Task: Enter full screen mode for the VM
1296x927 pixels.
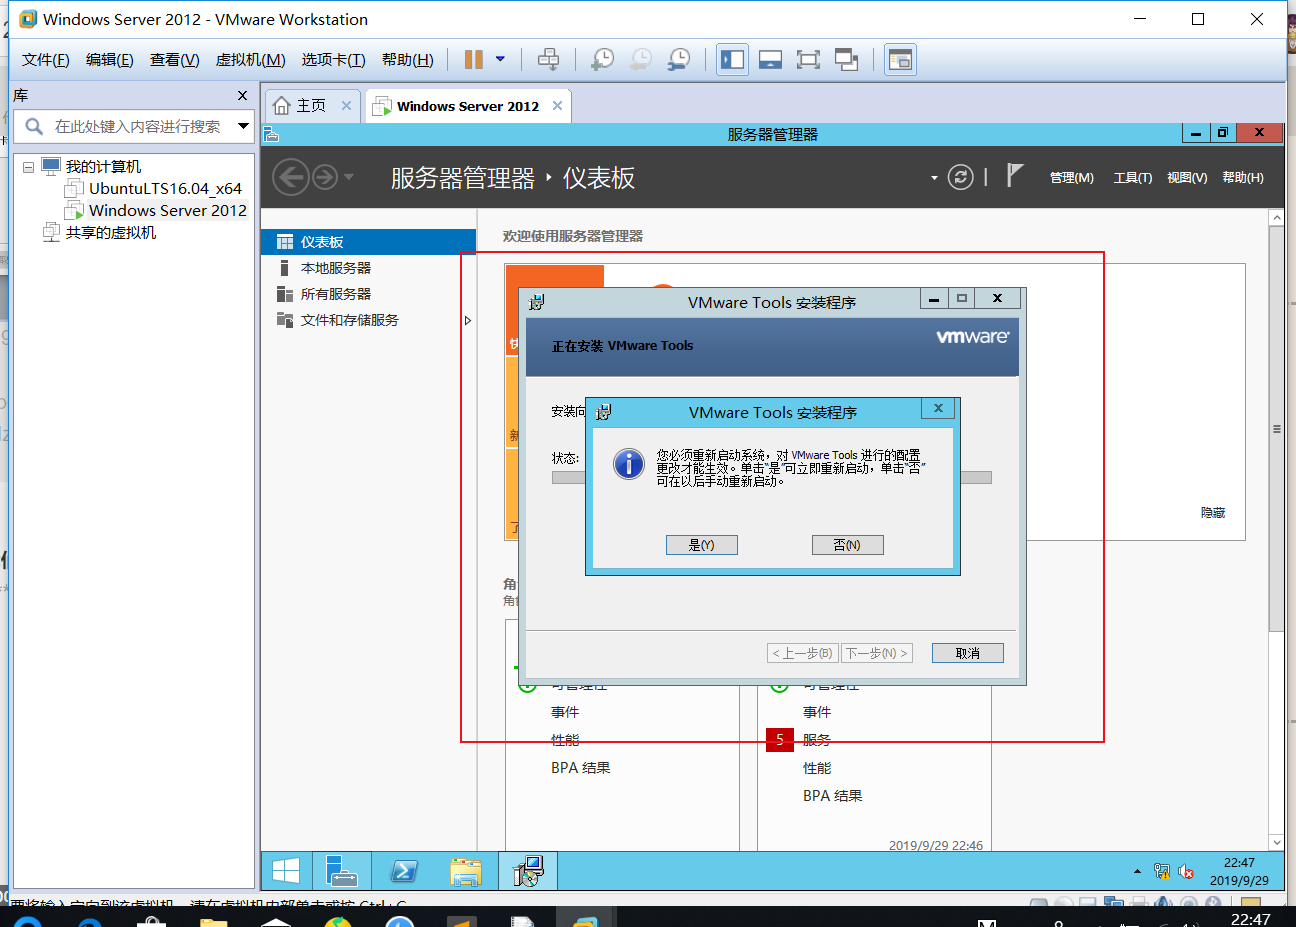Action: tap(808, 59)
